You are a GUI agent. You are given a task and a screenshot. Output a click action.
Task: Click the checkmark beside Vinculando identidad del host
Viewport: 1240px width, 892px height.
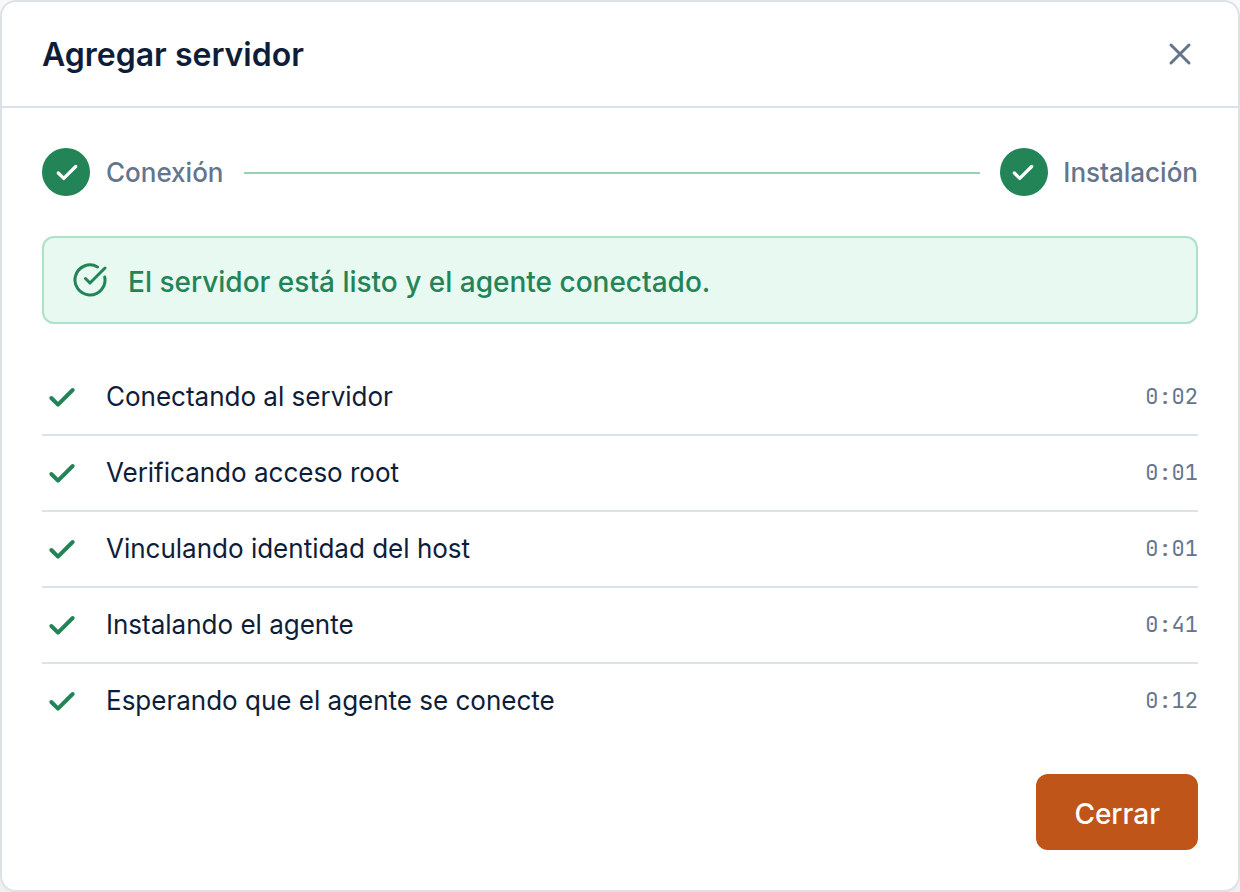click(62, 549)
